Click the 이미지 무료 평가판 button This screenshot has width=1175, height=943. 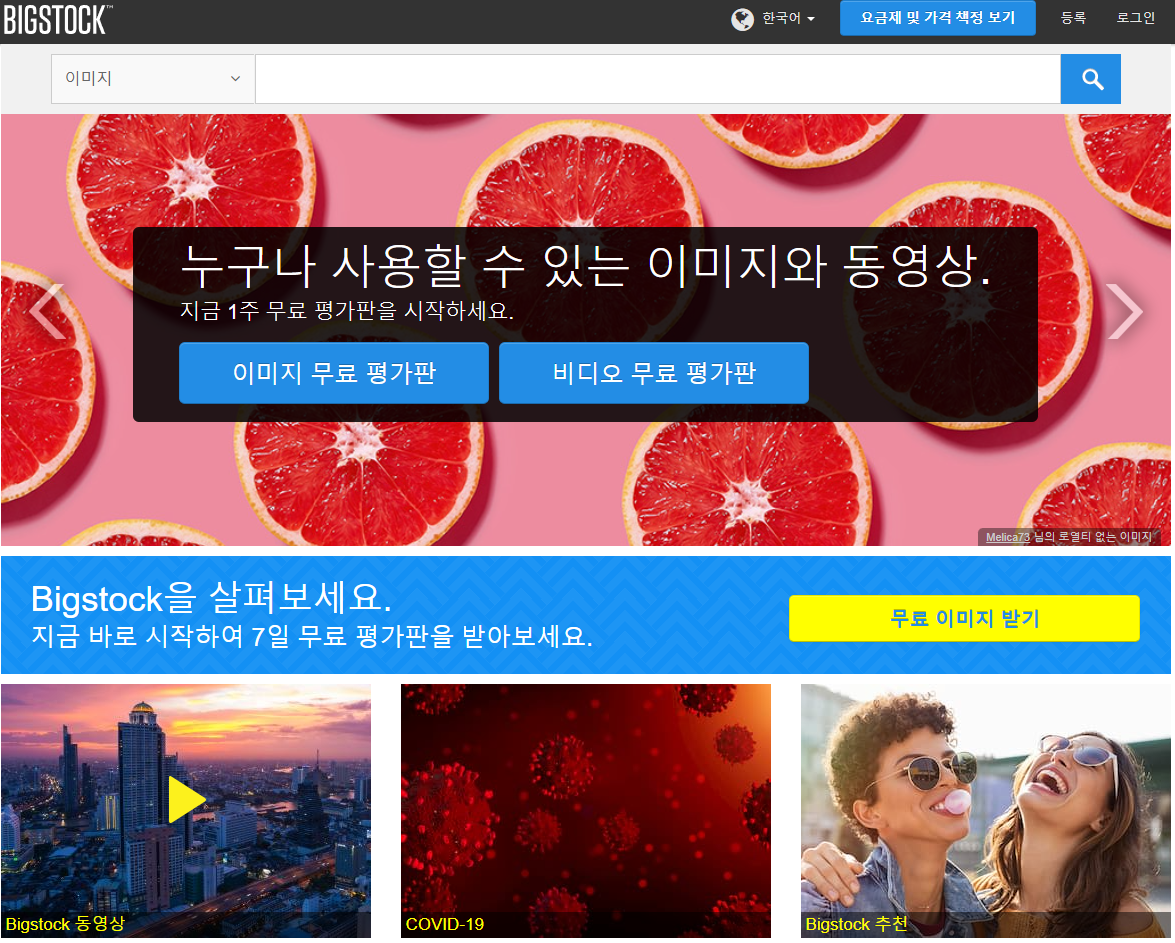[x=333, y=373]
